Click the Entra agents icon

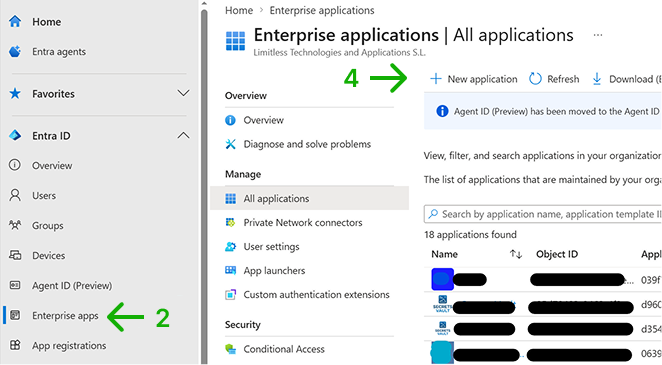[x=15, y=51]
